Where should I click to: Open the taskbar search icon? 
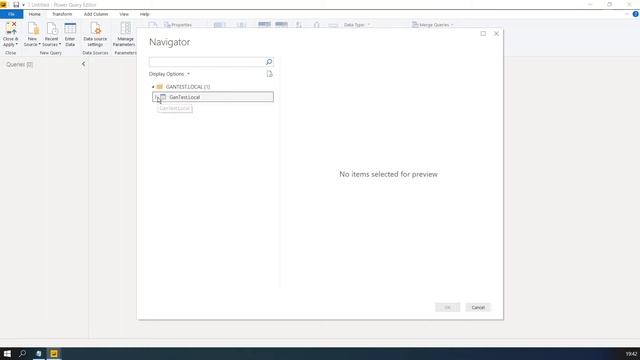(x=22, y=353)
